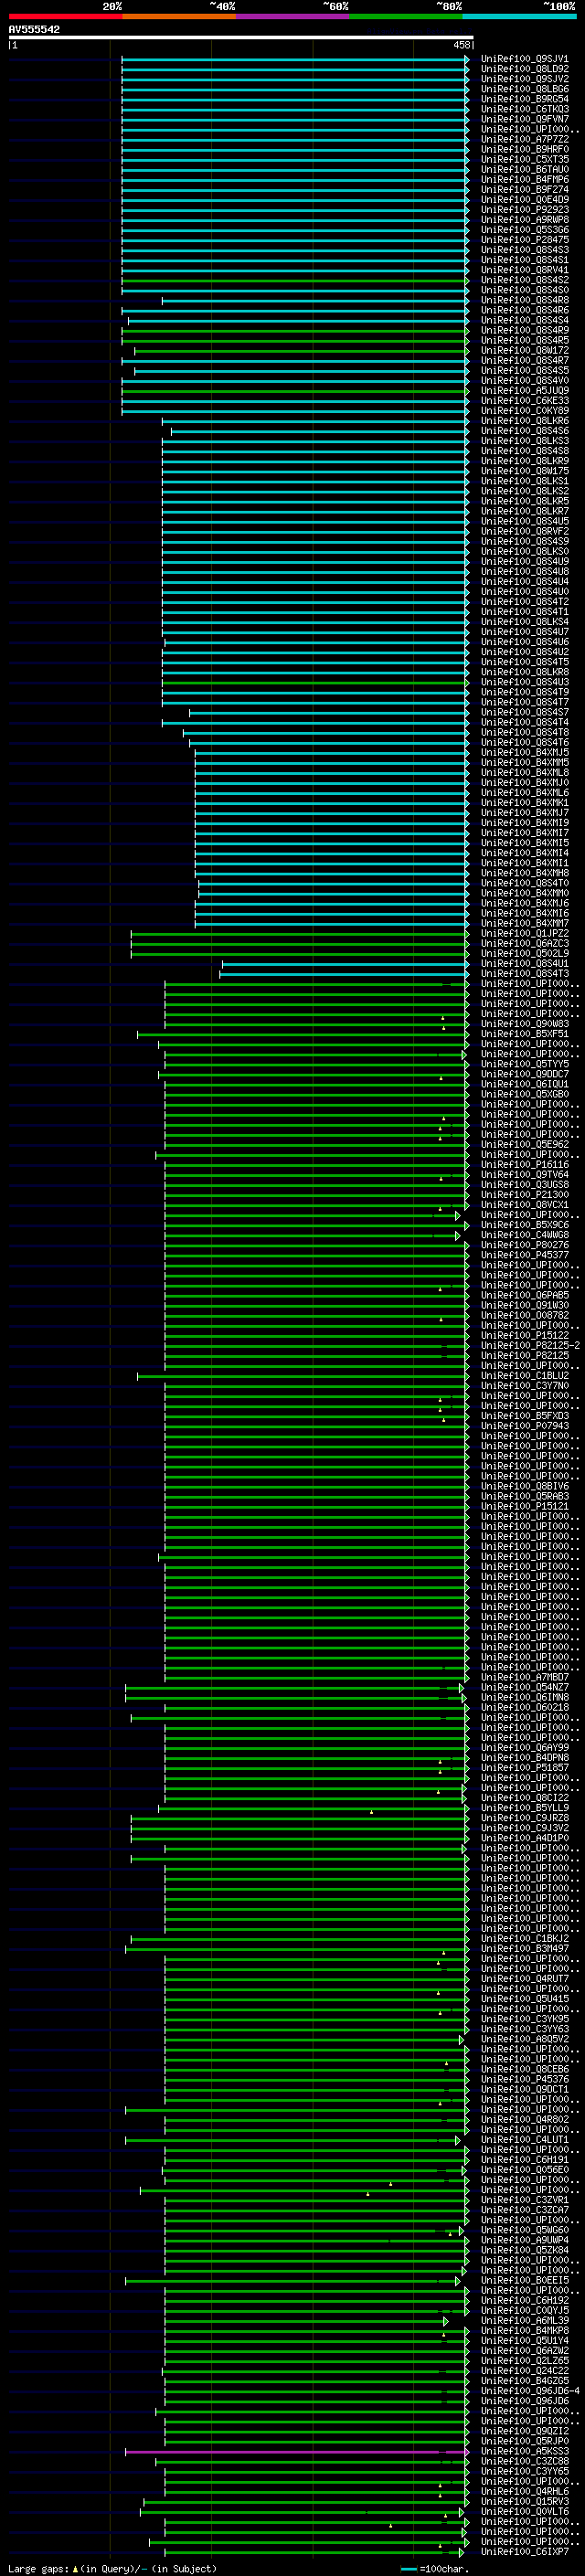
Task: Click the UniRef100_A9RWP8 label
Action: [524, 220]
